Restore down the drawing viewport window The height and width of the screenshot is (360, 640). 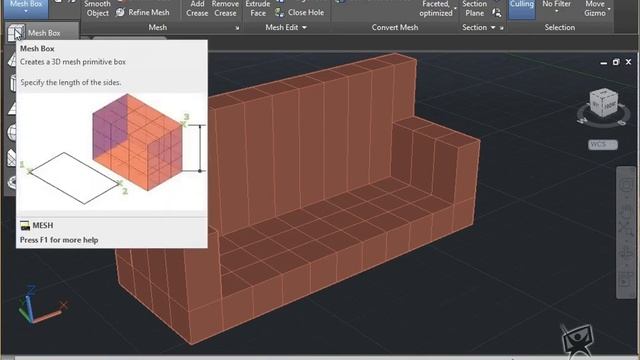pyautogui.click(x=616, y=62)
